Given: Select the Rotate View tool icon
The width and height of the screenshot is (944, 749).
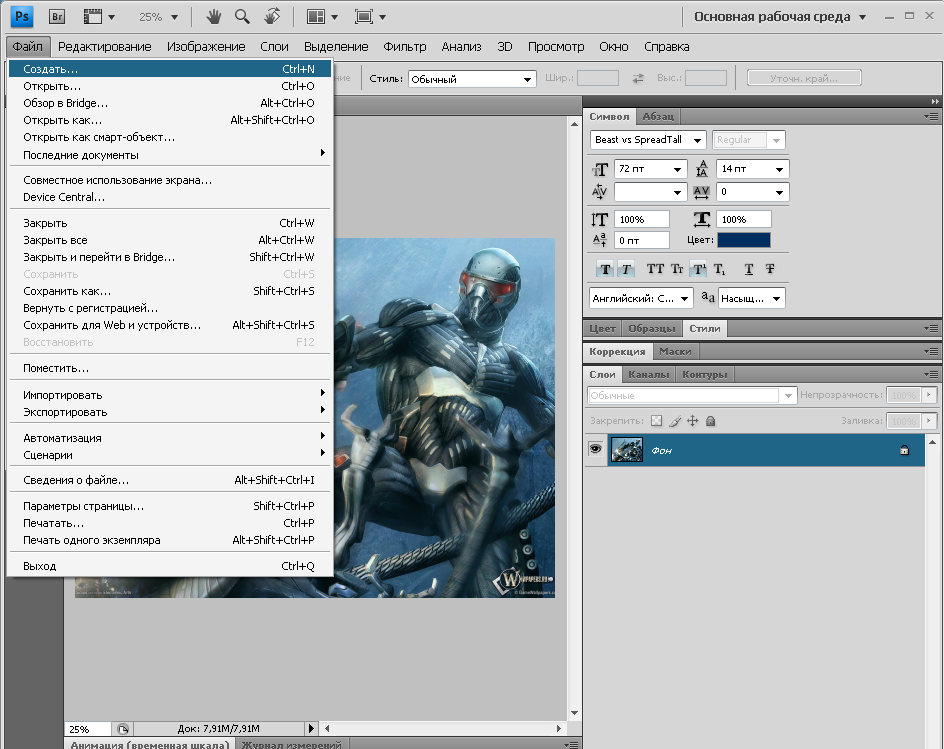Looking at the screenshot, I should pos(272,17).
